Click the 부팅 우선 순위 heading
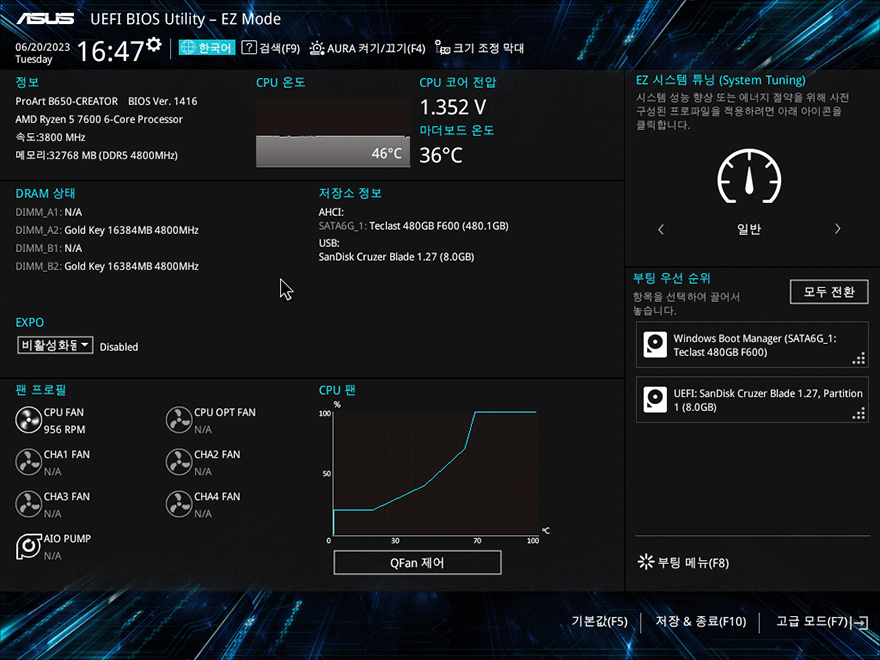This screenshot has width=880, height=660. (672, 278)
